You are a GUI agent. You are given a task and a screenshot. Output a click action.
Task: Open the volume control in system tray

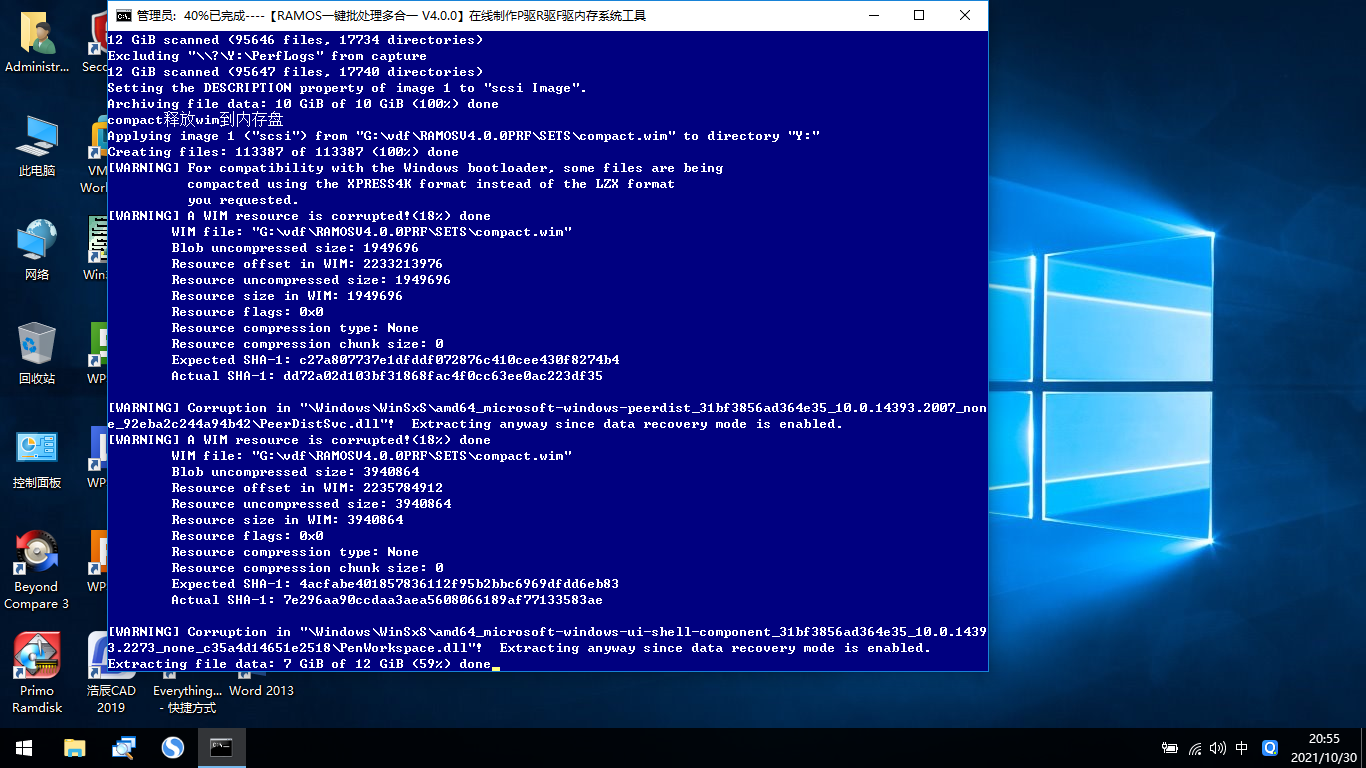tap(1217, 748)
